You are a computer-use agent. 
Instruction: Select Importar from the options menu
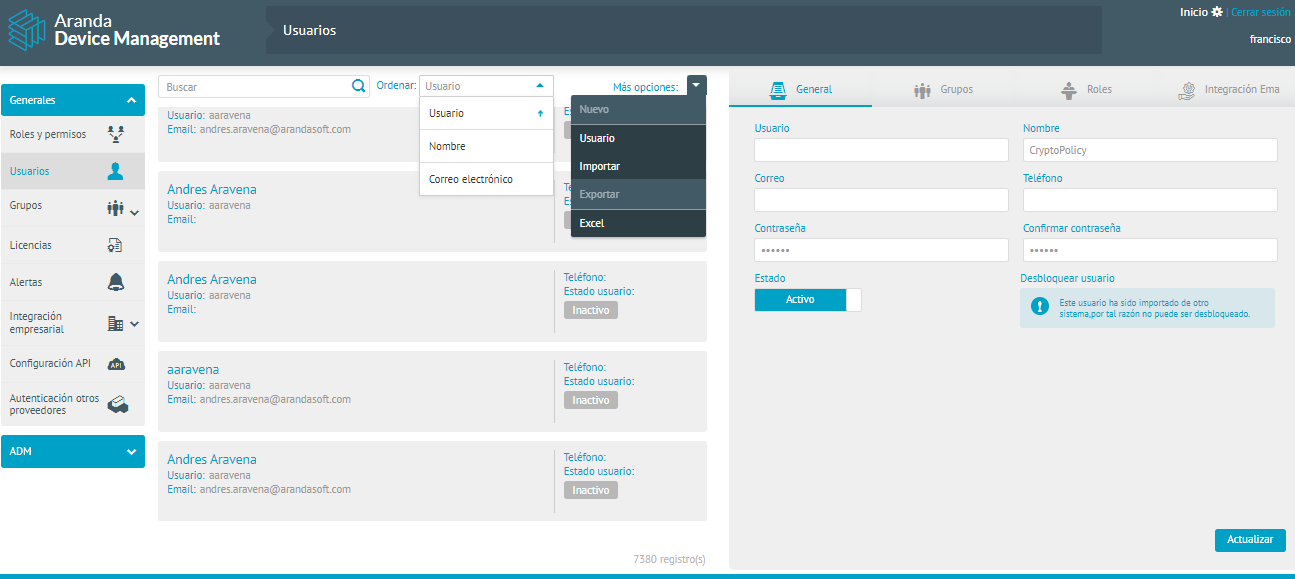tap(600, 166)
